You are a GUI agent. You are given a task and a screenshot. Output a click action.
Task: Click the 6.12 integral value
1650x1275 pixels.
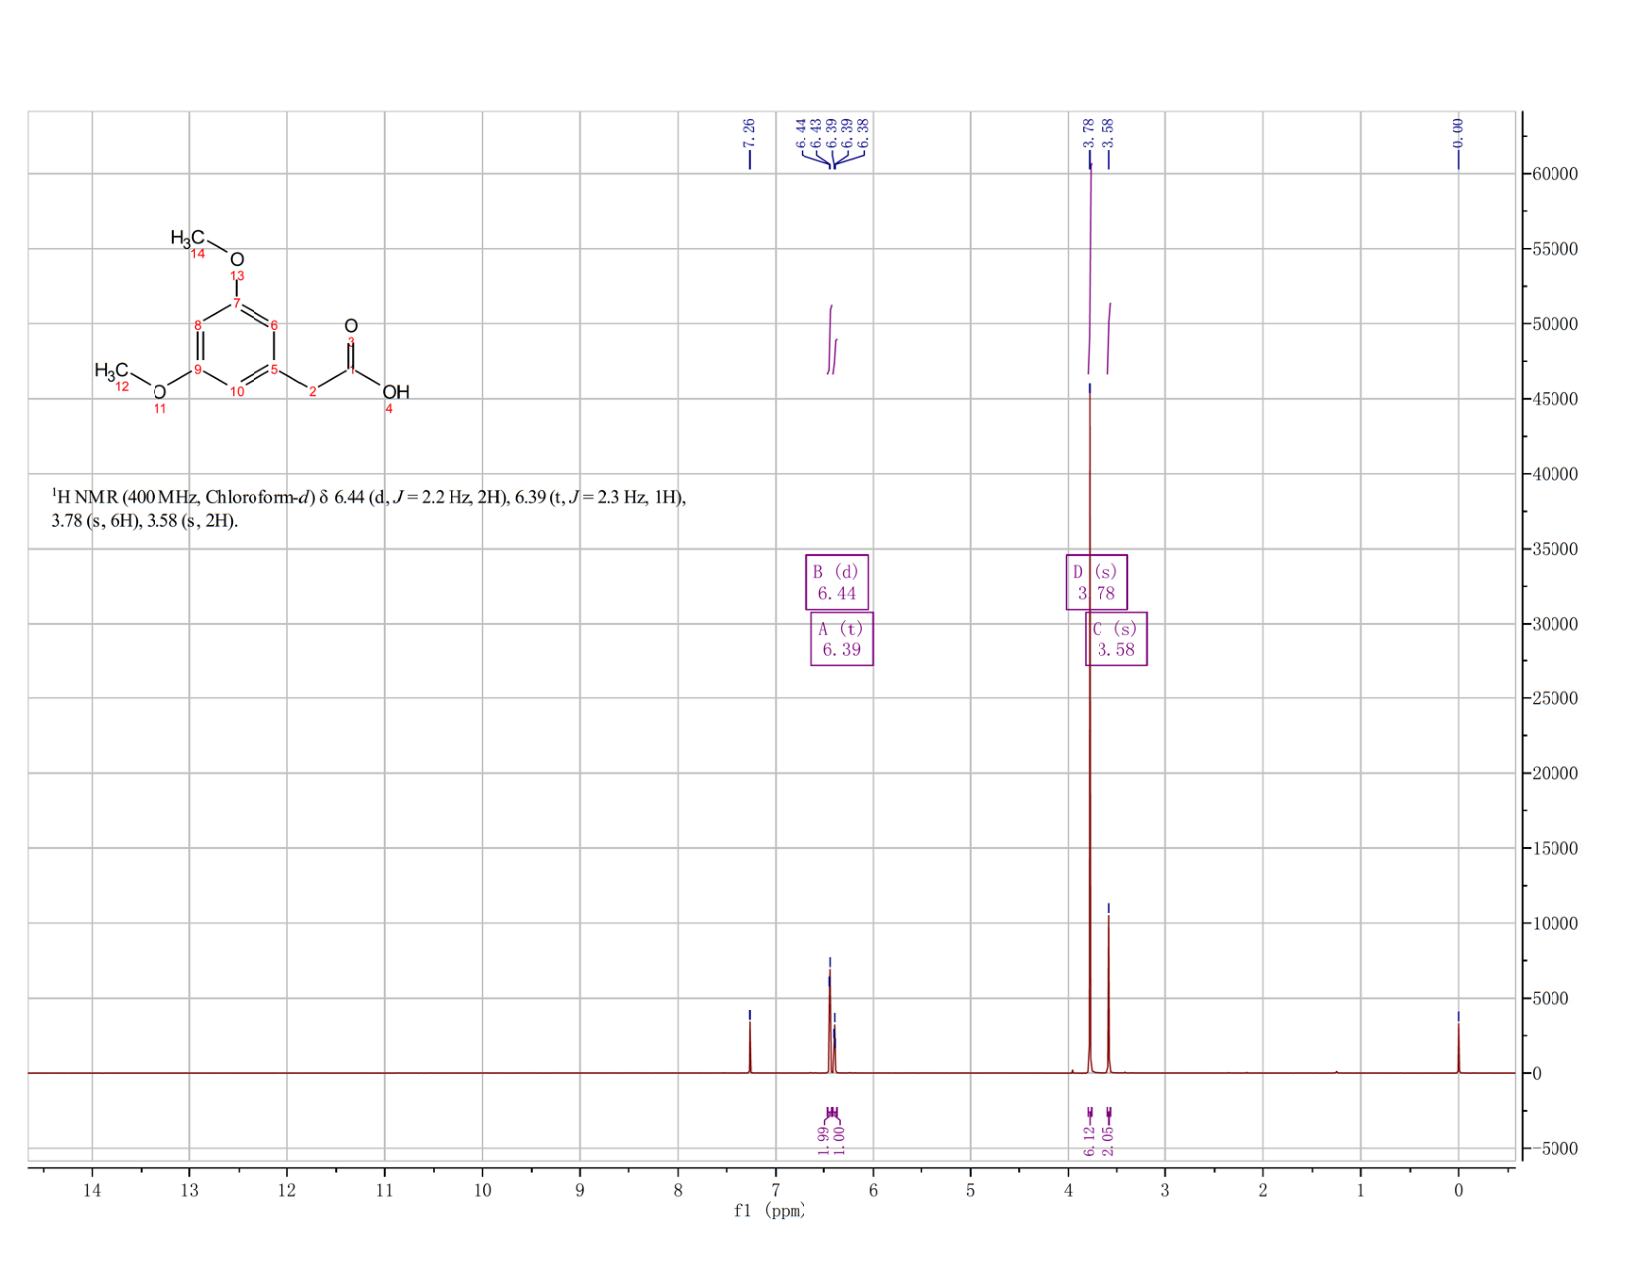1089,1140
